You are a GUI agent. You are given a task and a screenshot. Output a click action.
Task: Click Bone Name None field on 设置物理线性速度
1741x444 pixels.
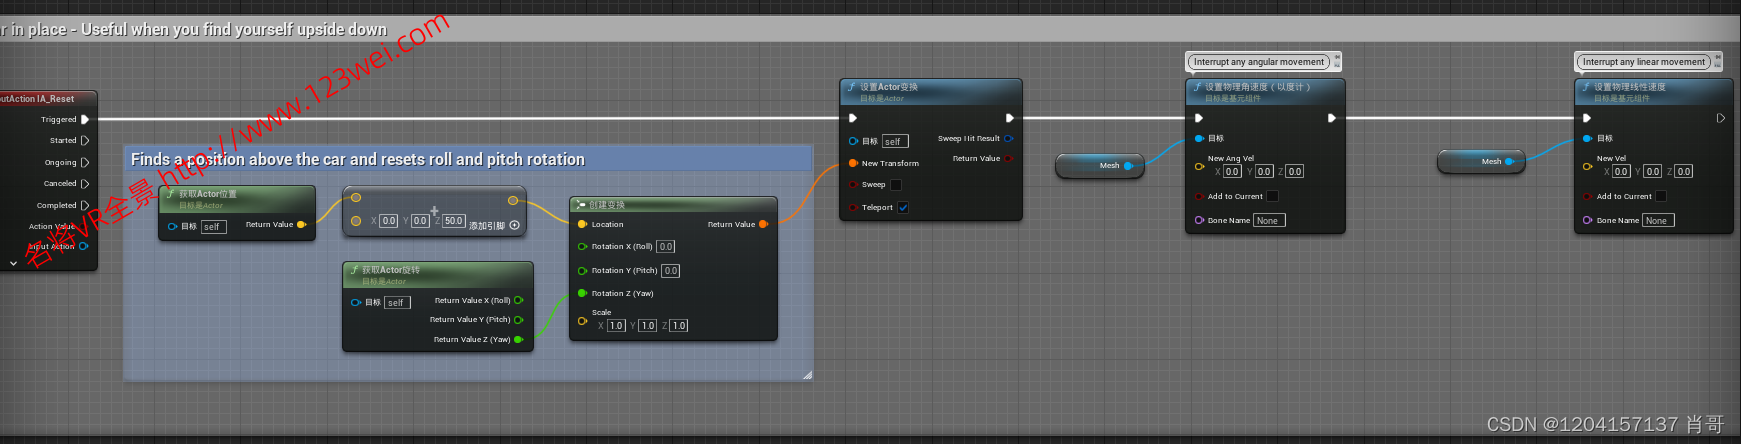[1658, 221]
